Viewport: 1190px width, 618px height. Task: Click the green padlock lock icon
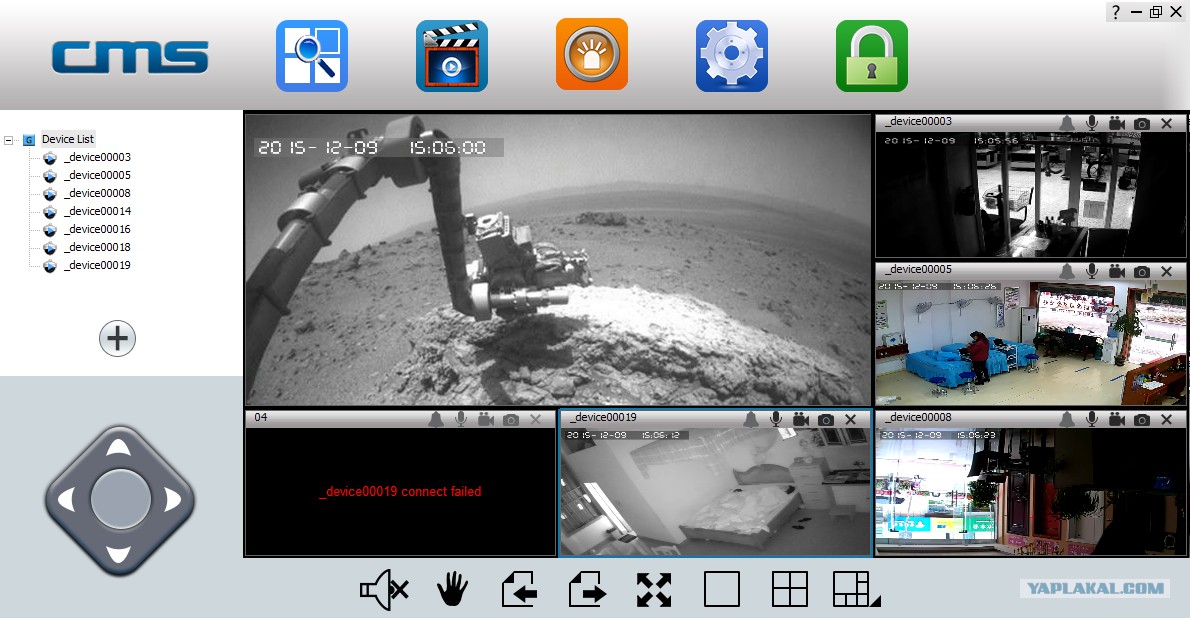[x=871, y=56]
